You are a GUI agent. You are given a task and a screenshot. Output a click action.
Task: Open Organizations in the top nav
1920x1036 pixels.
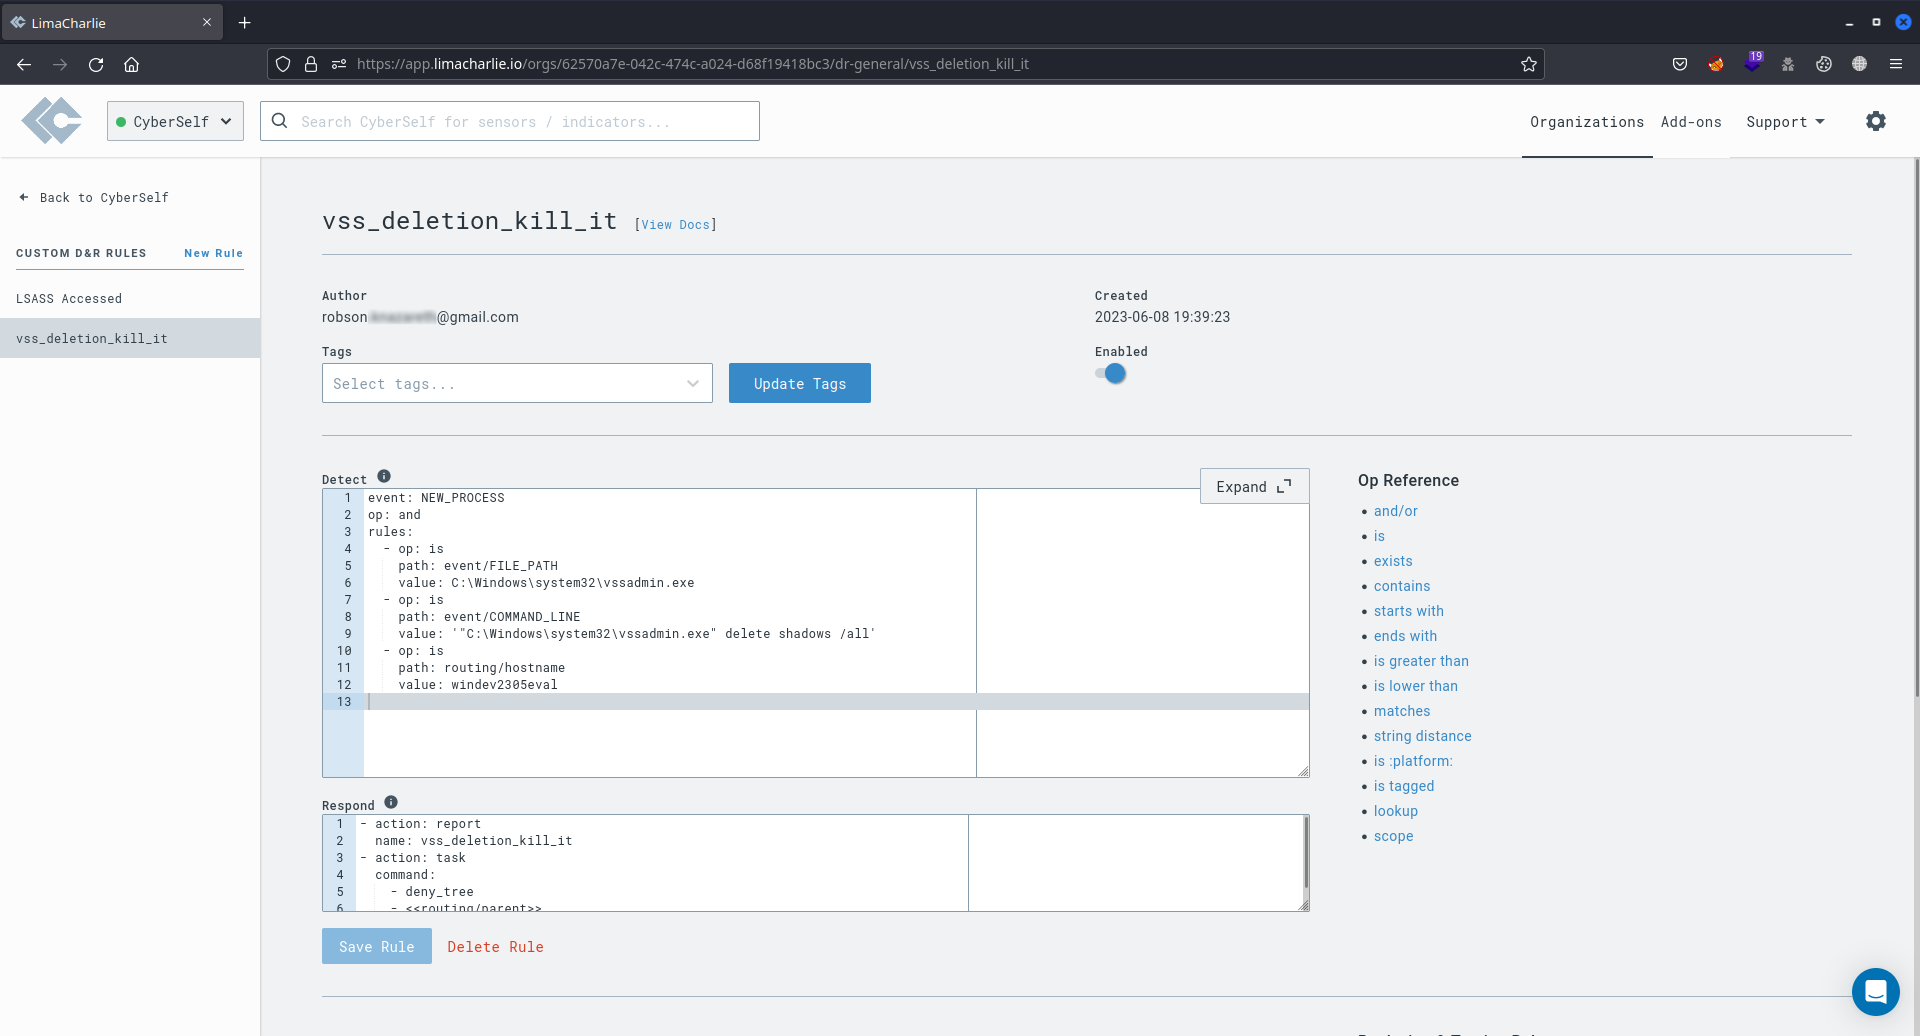pyautogui.click(x=1587, y=122)
